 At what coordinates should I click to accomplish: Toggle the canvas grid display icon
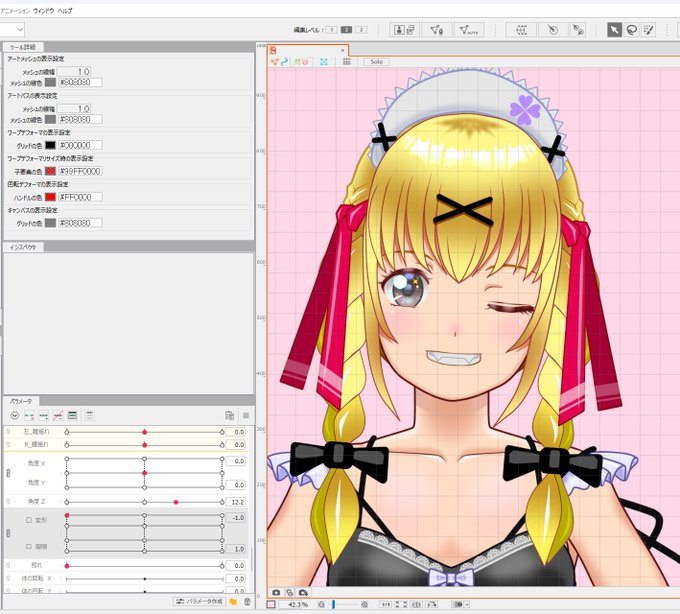(347, 62)
